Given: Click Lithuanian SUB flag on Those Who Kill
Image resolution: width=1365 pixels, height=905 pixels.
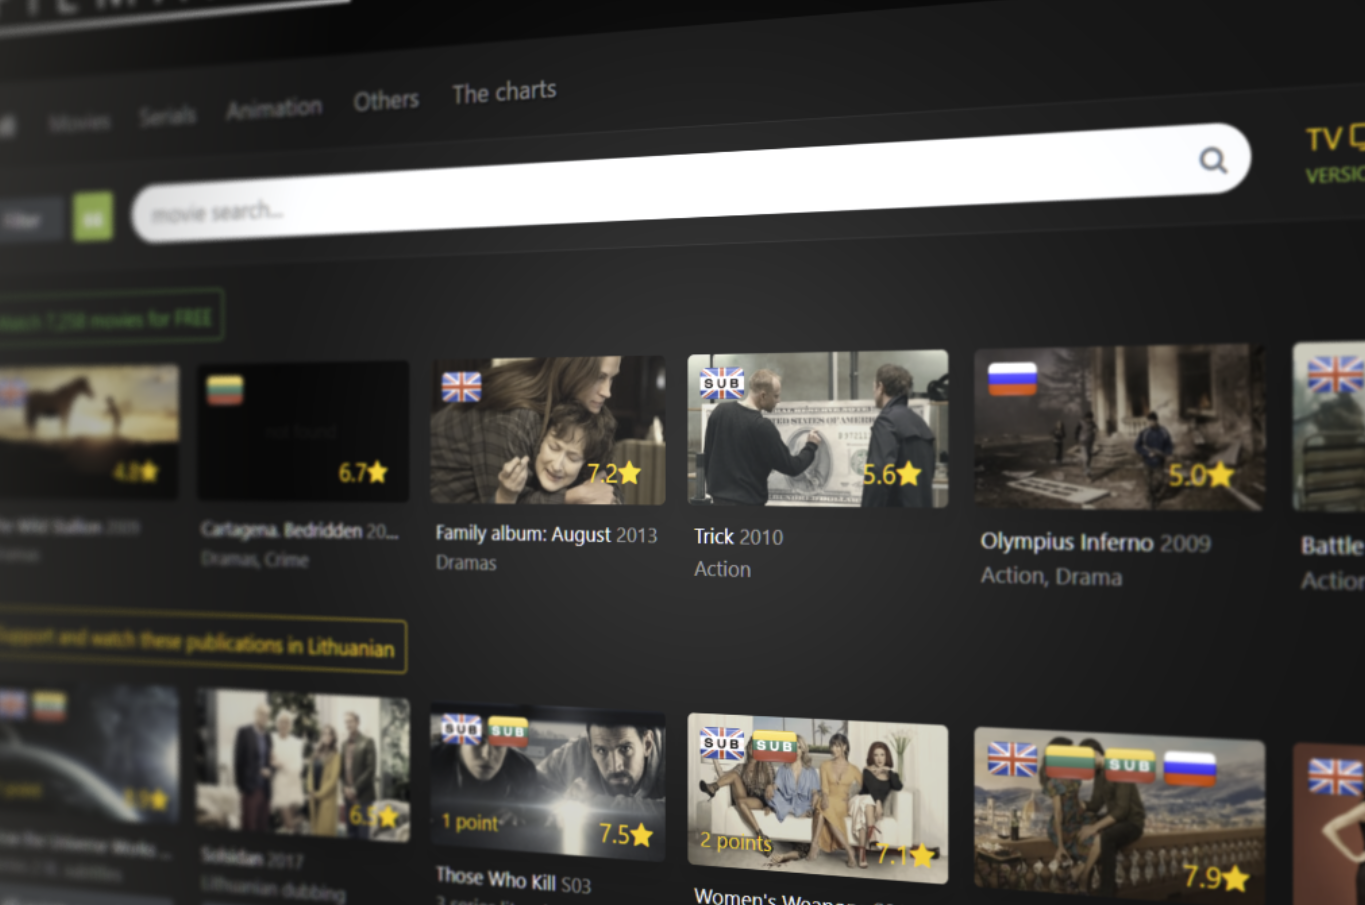Looking at the screenshot, I should coord(508,732).
